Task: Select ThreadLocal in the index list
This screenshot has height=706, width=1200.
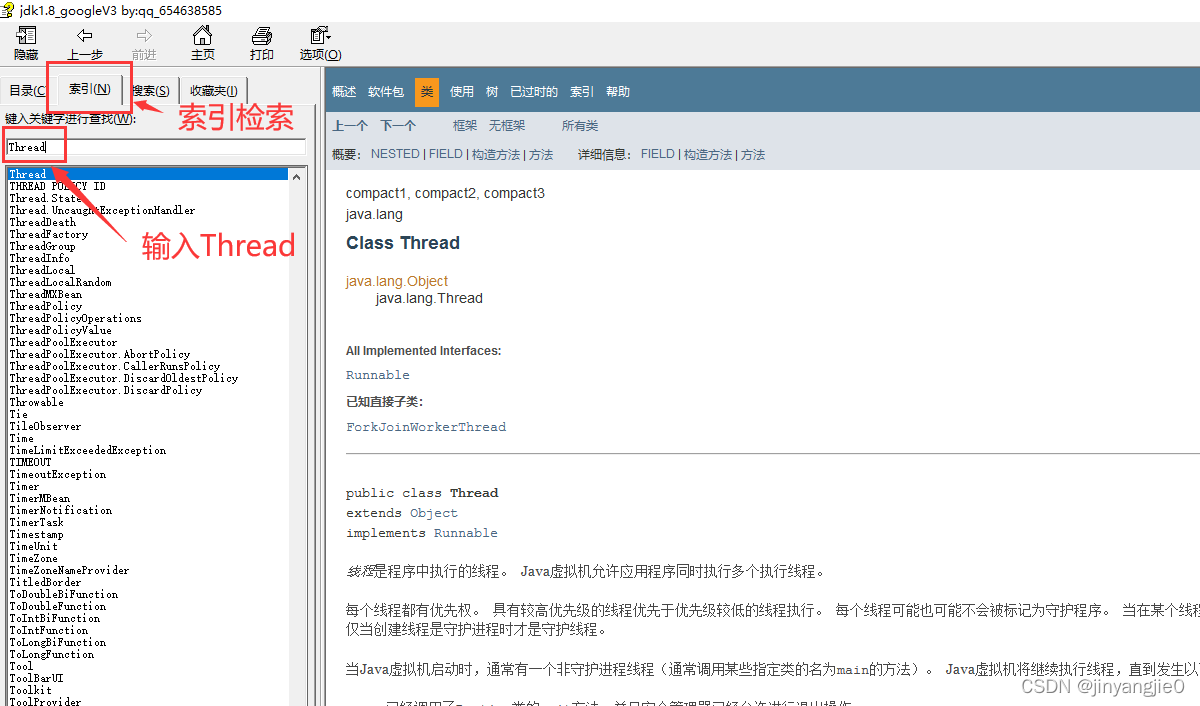Action: (x=42, y=270)
